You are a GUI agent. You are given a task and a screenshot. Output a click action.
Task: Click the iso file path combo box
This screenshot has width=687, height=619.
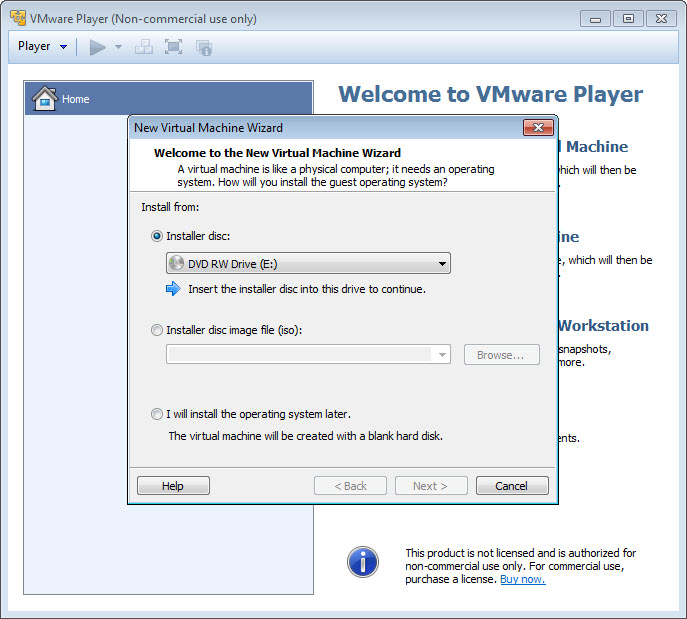[308, 354]
